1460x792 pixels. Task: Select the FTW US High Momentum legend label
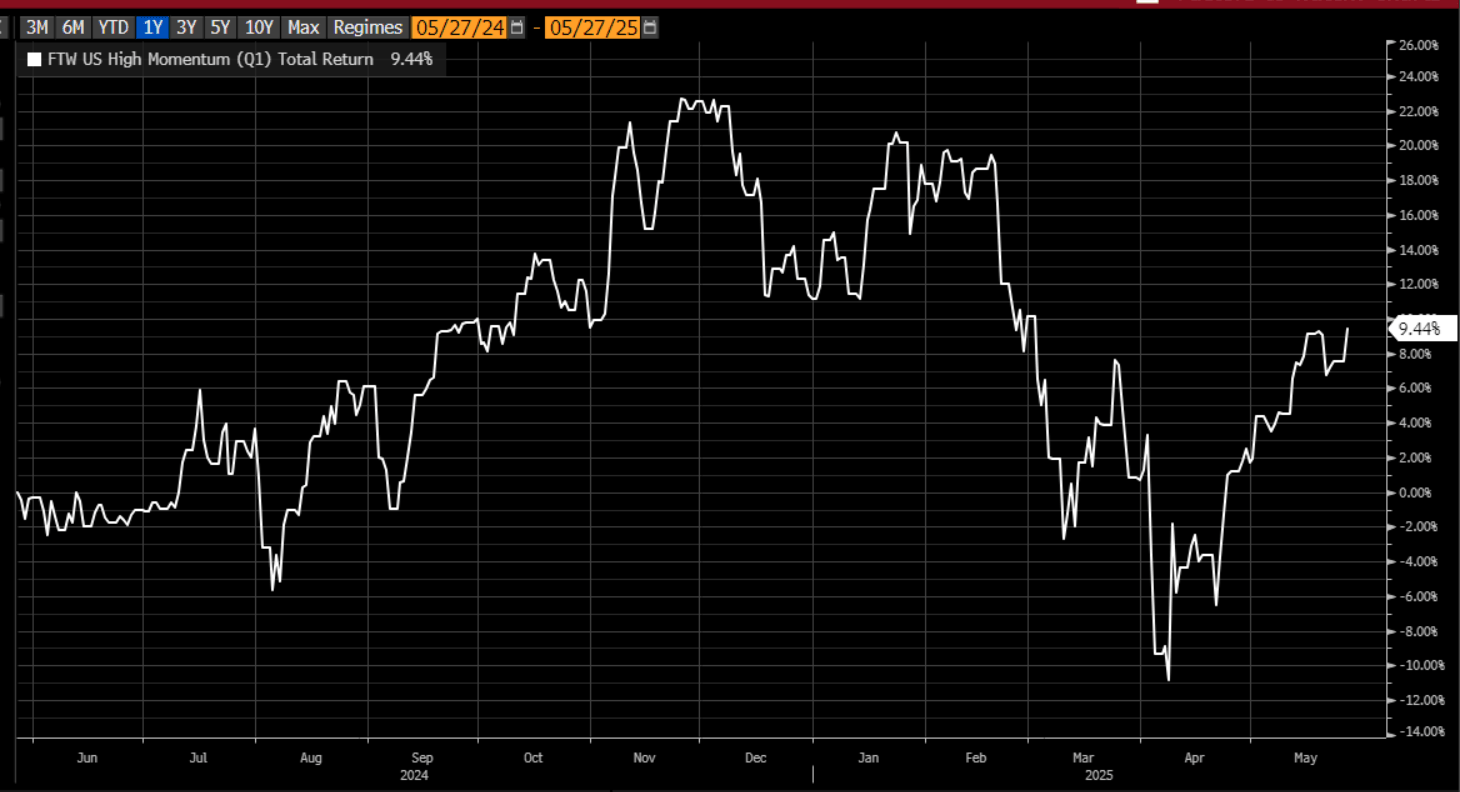[210, 59]
